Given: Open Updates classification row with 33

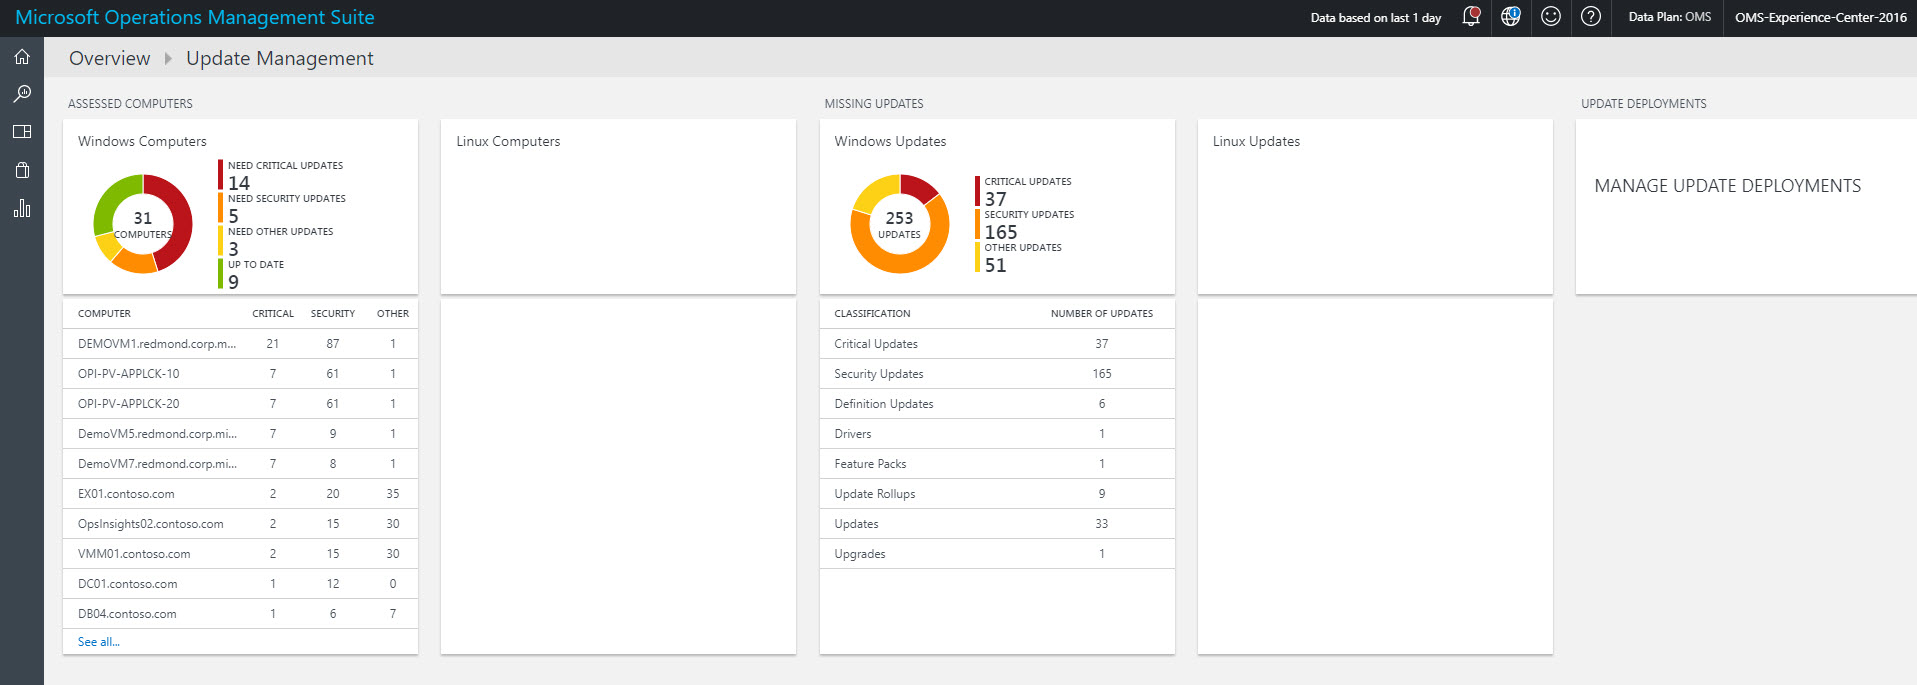Looking at the screenshot, I should point(997,524).
